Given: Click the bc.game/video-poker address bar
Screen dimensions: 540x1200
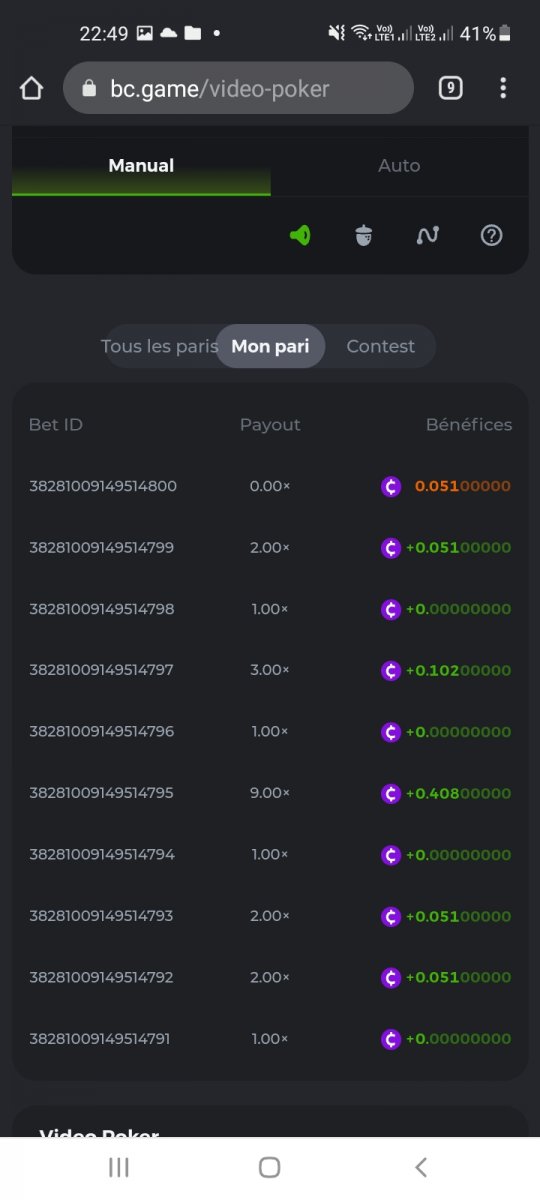Looking at the screenshot, I should pos(238,88).
